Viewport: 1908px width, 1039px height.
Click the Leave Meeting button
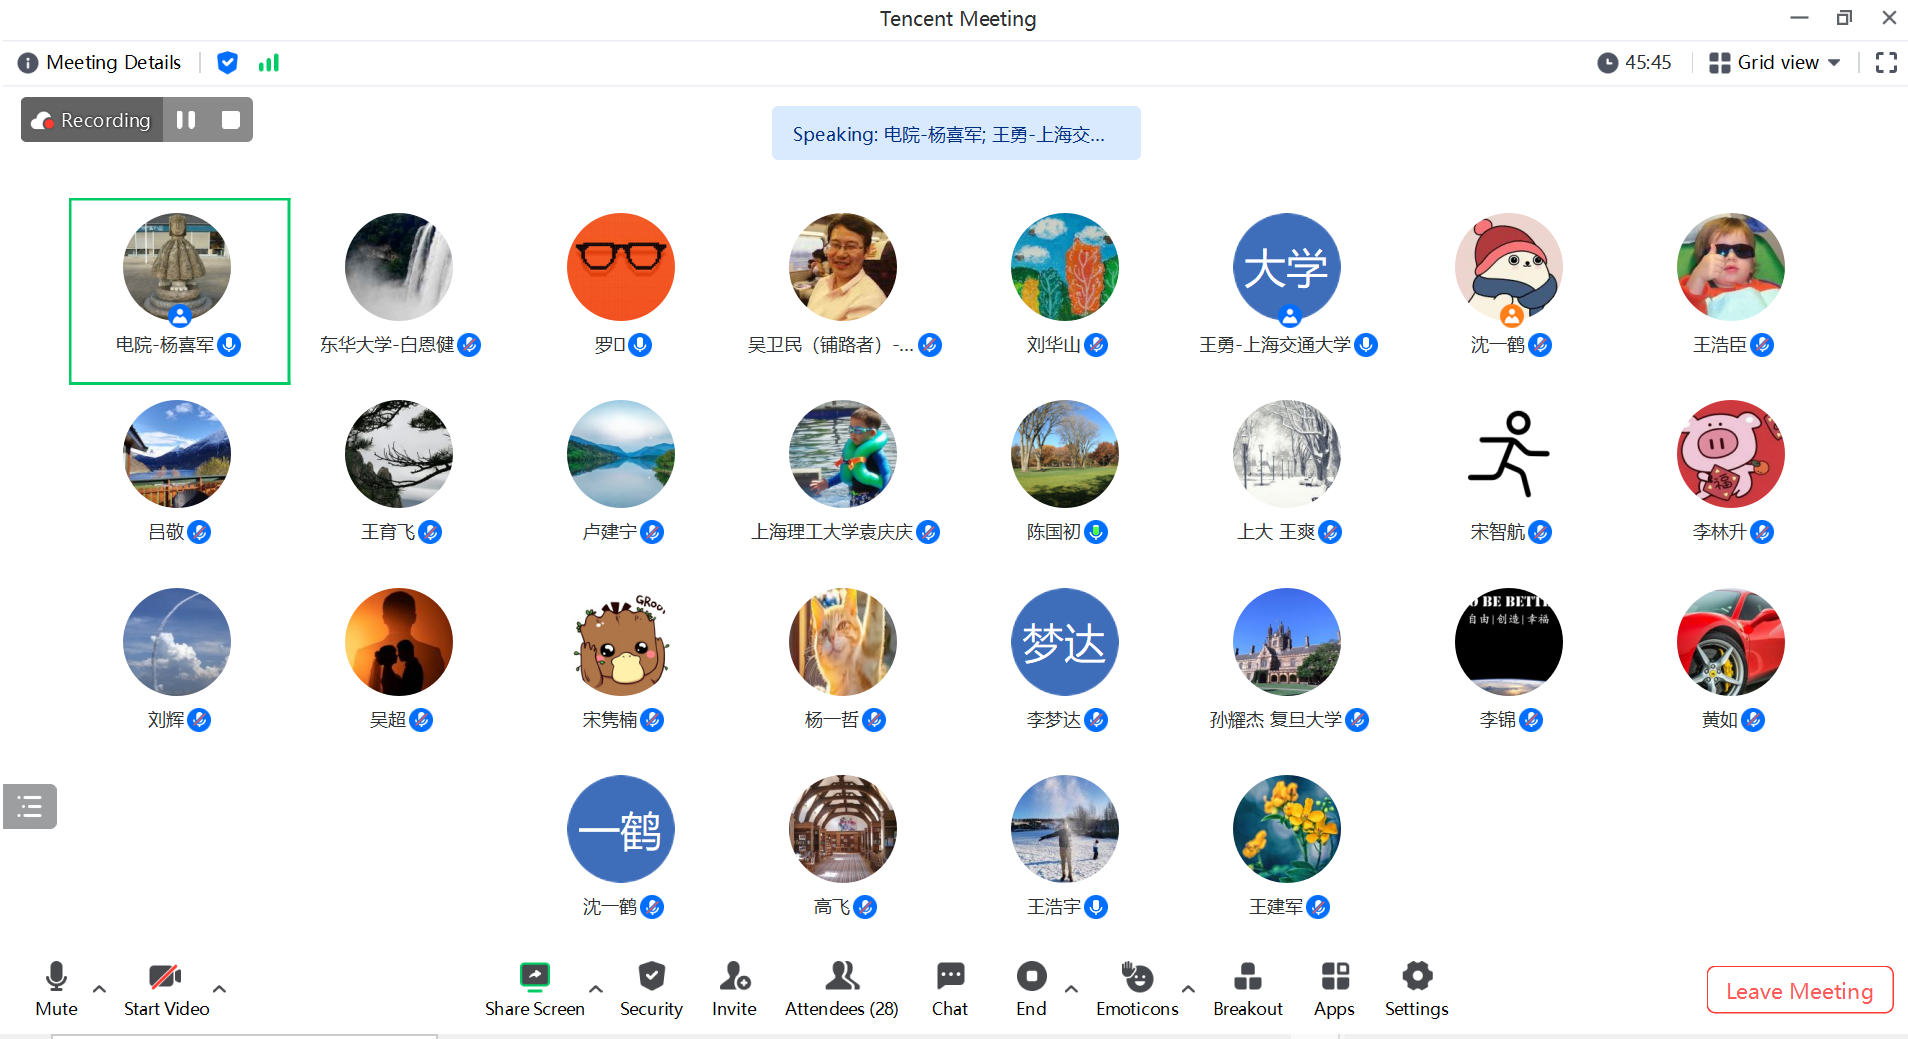pos(1799,990)
